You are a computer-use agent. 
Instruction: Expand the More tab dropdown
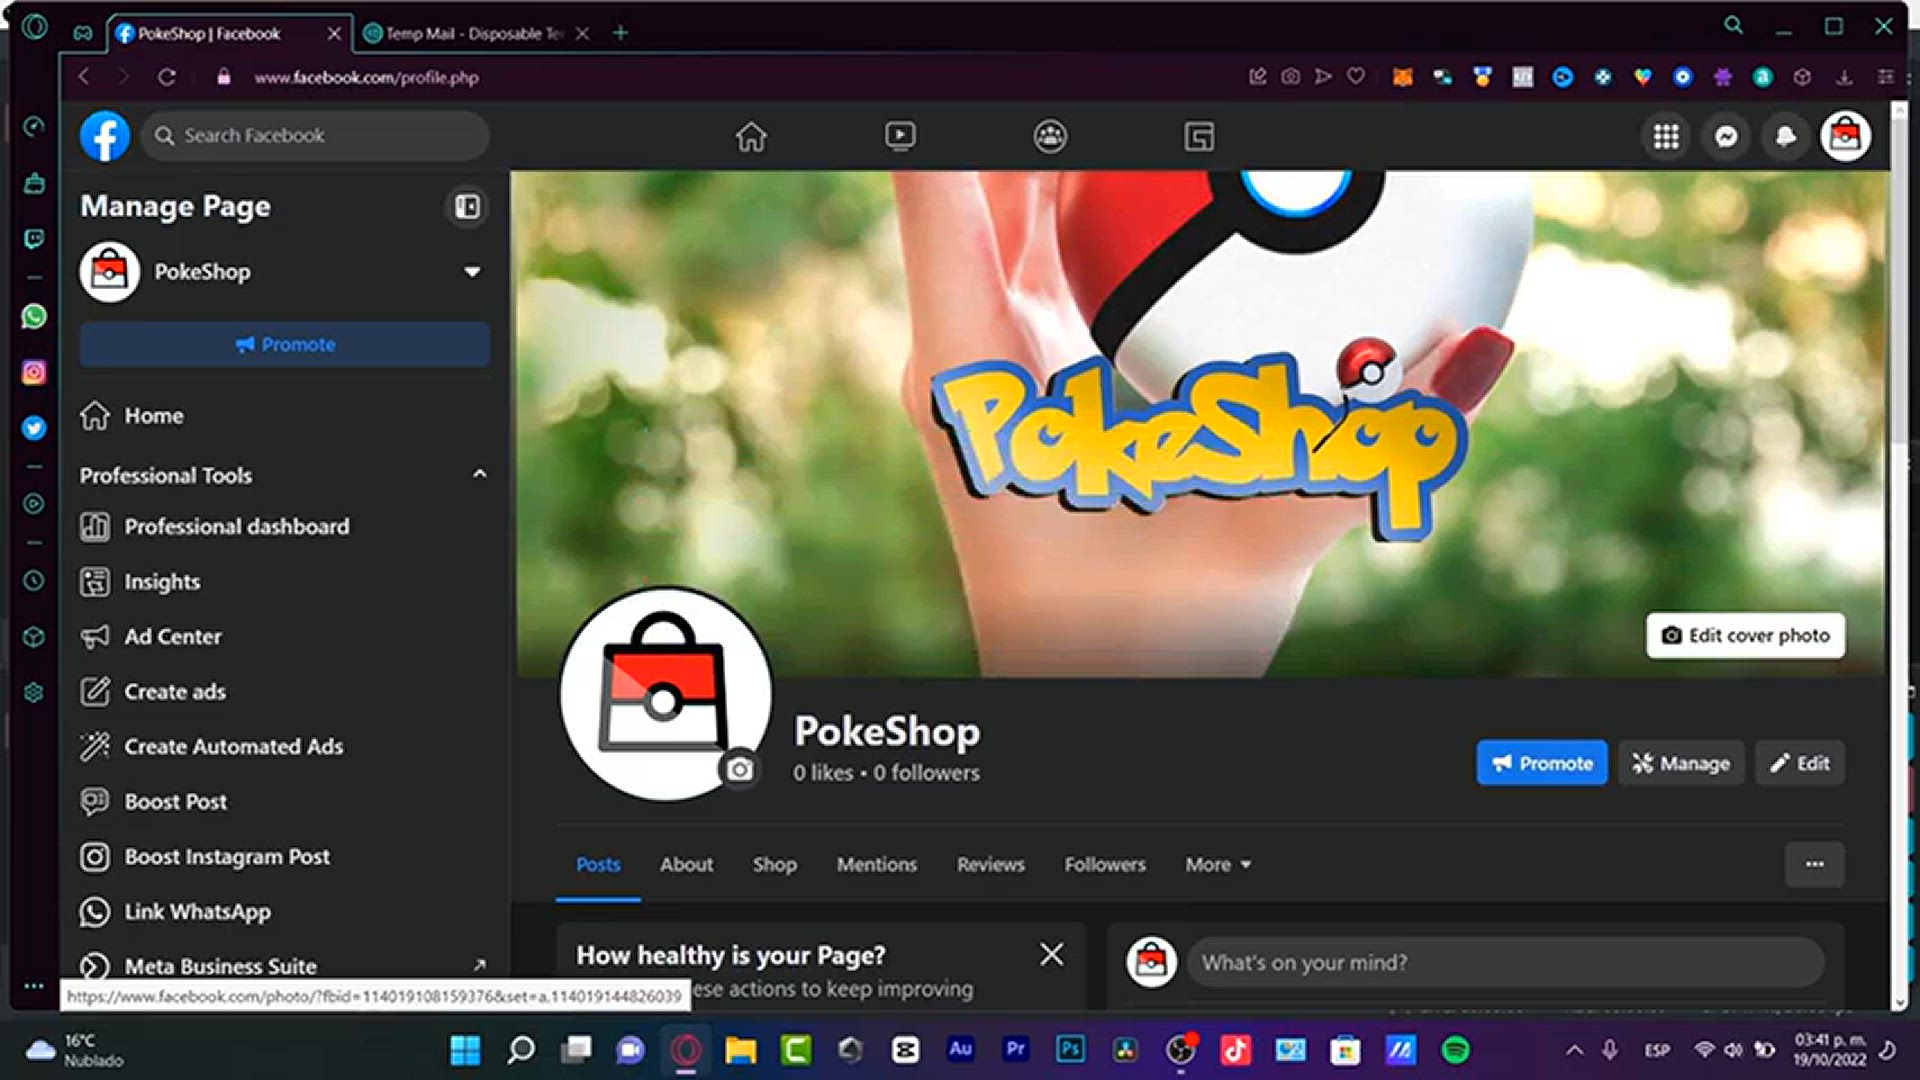tap(1218, 865)
